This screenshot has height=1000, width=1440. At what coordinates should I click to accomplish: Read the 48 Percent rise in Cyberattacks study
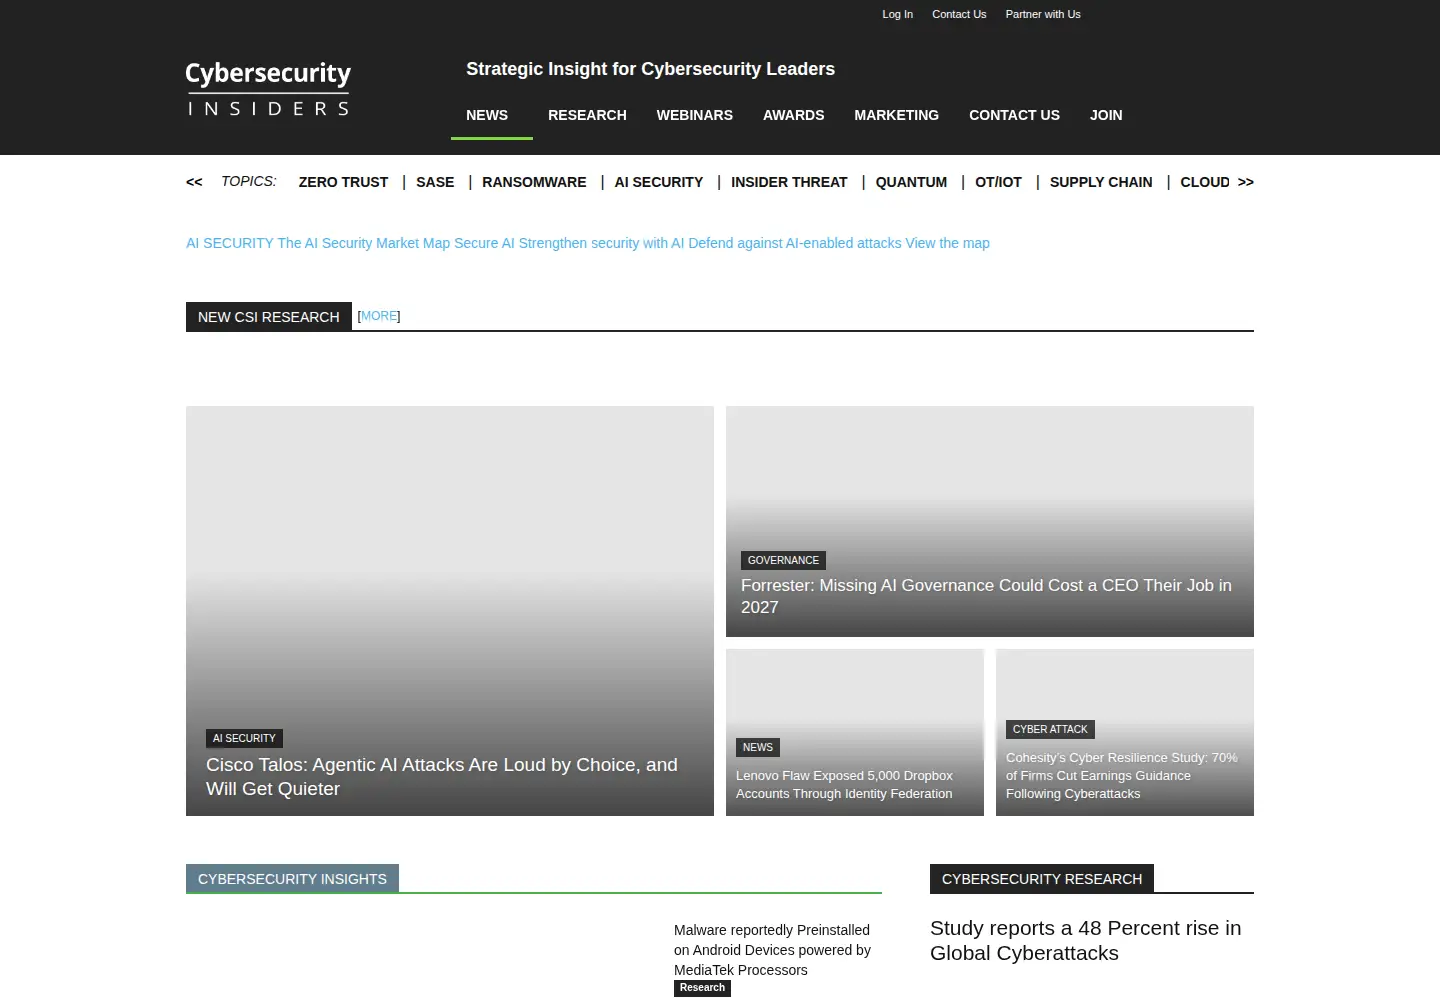coord(1085,941)
